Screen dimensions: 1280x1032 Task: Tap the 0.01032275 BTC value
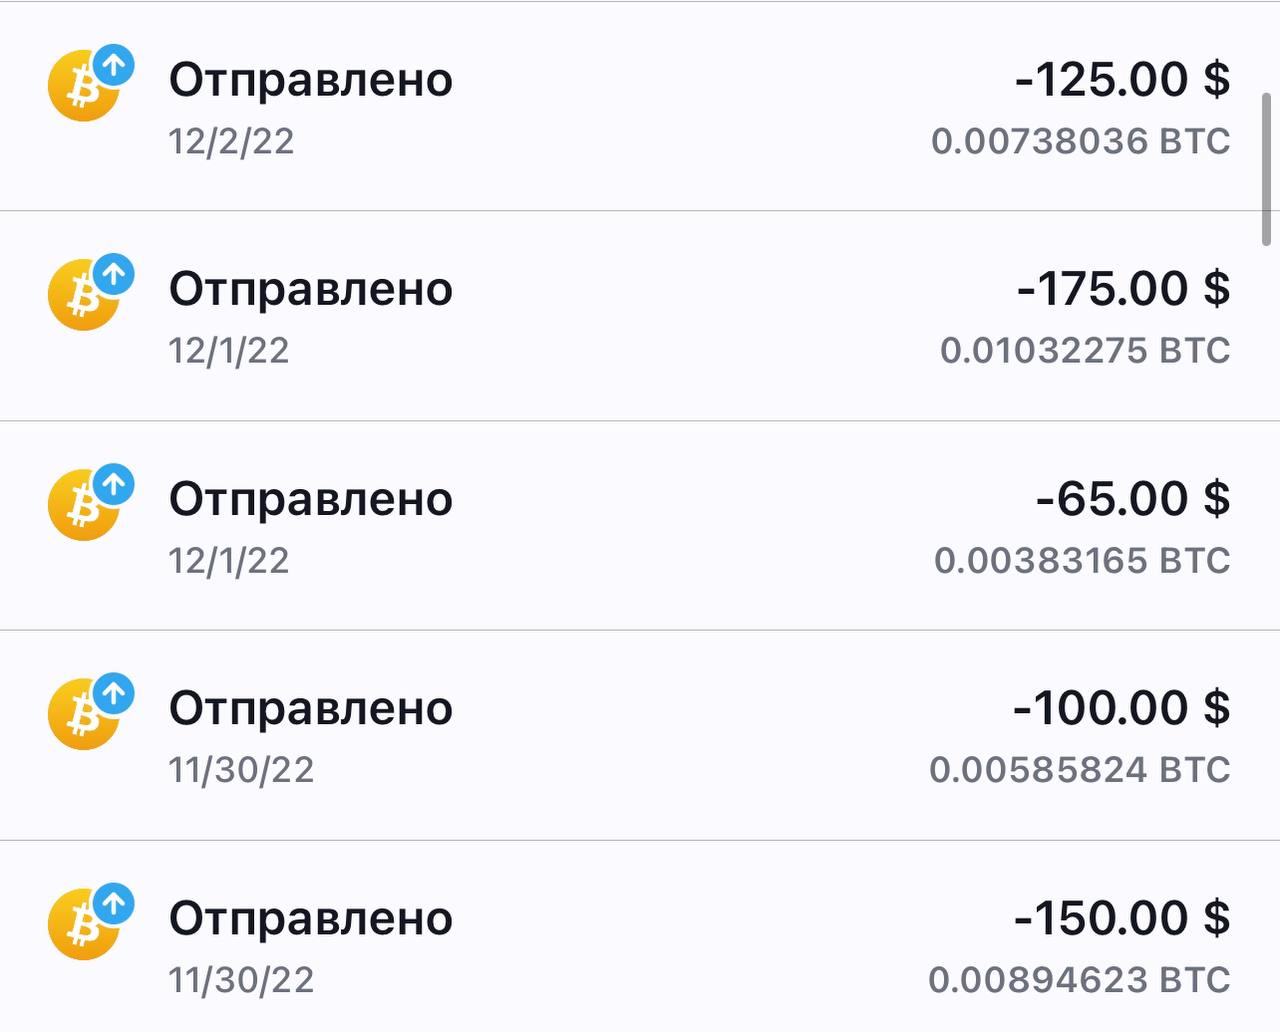point(1085,351)
